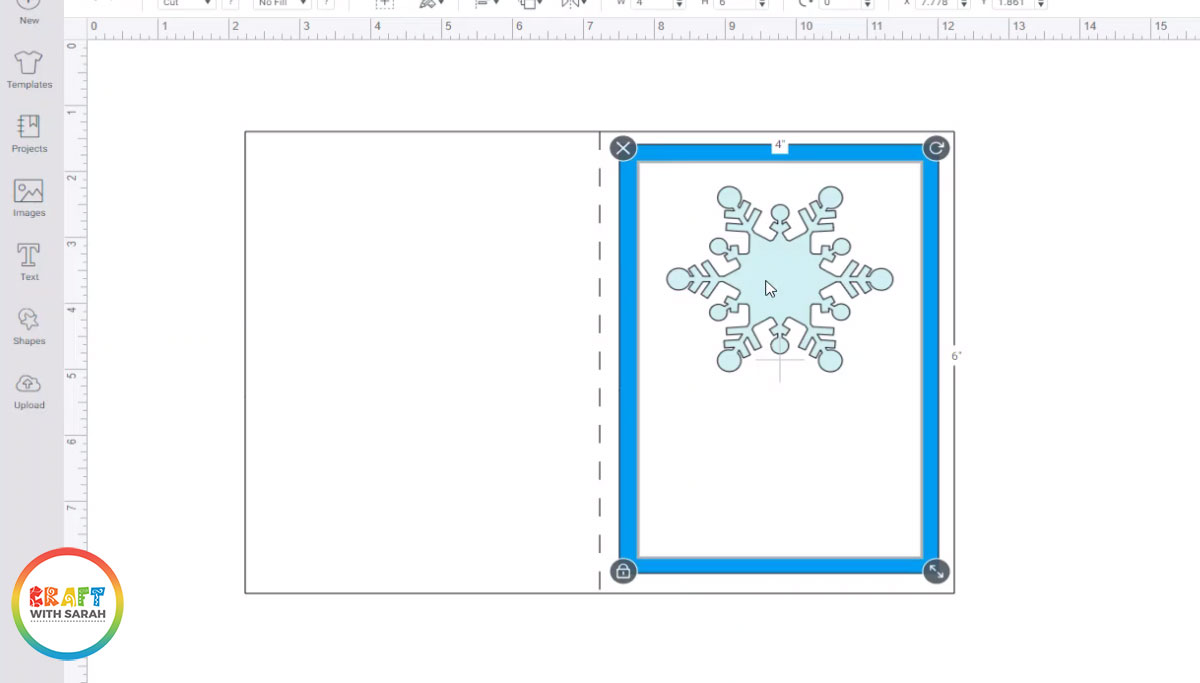Open the Flip options dropdown
The width and height of the screenshot is (1200, 683).
coord(572,4)
